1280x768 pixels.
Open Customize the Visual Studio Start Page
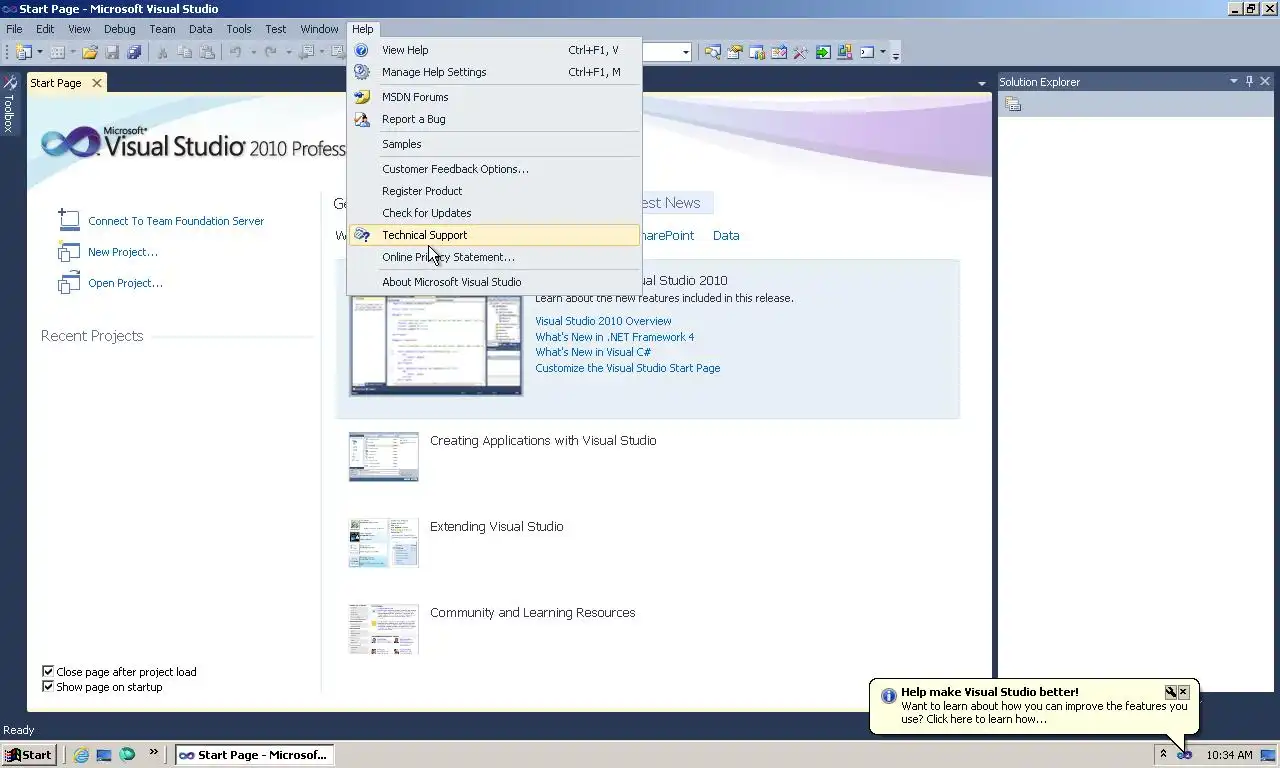click(x=627, y=368)
